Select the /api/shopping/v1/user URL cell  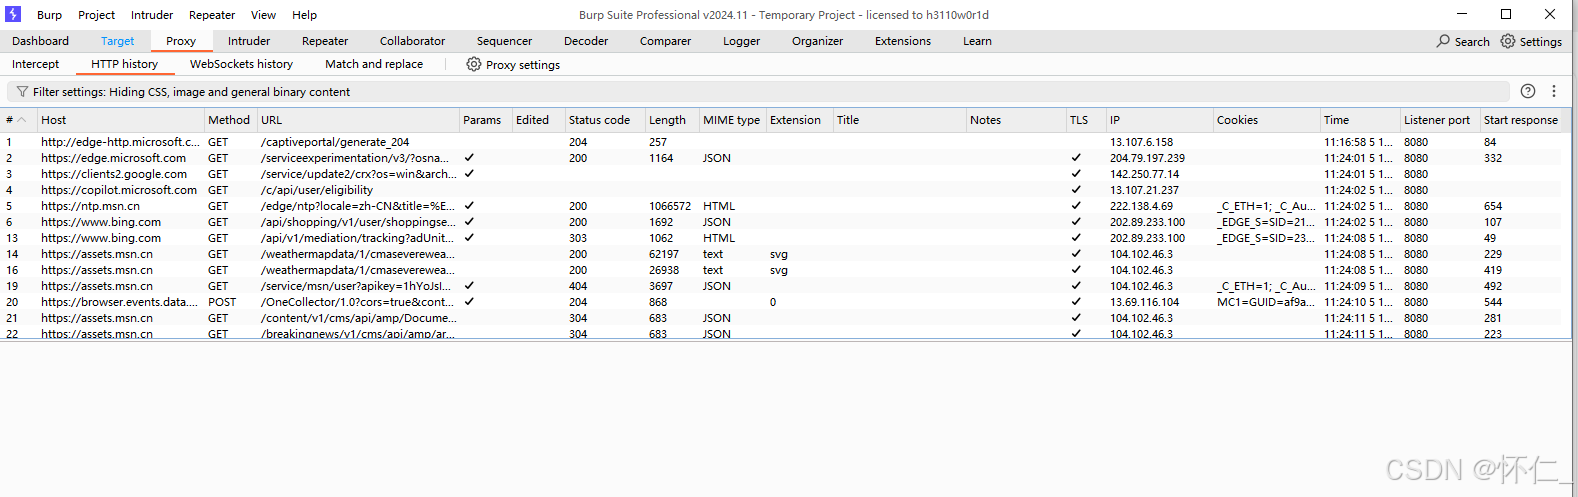[358, 222]
